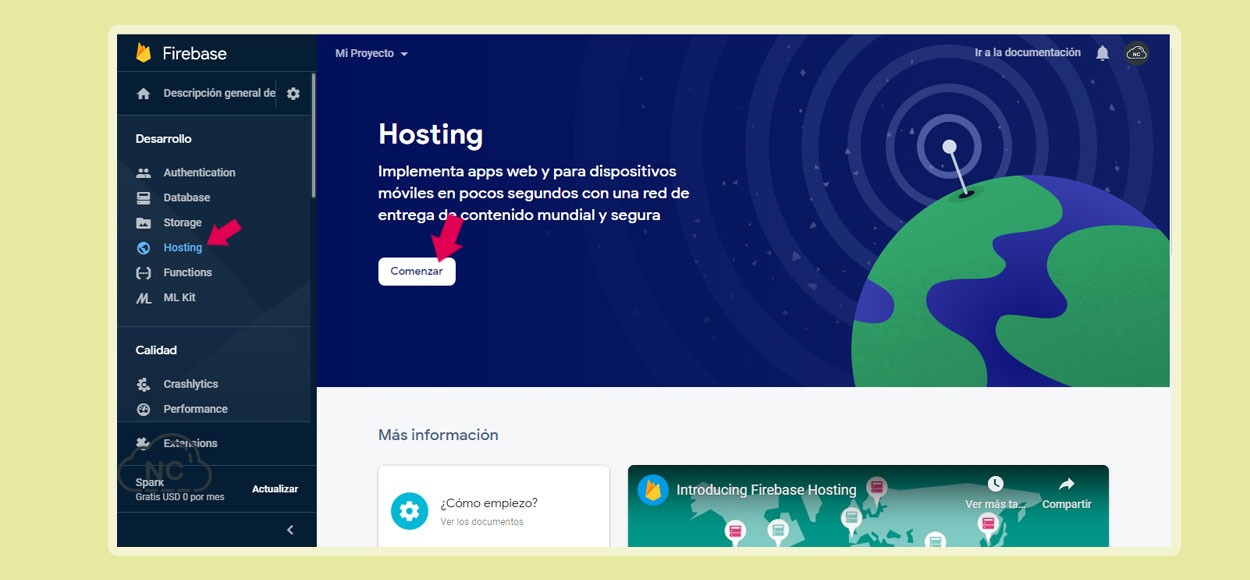Click the sidebar scrollbar
Viewport: 1250px width, 580px height.
(313, 135)
